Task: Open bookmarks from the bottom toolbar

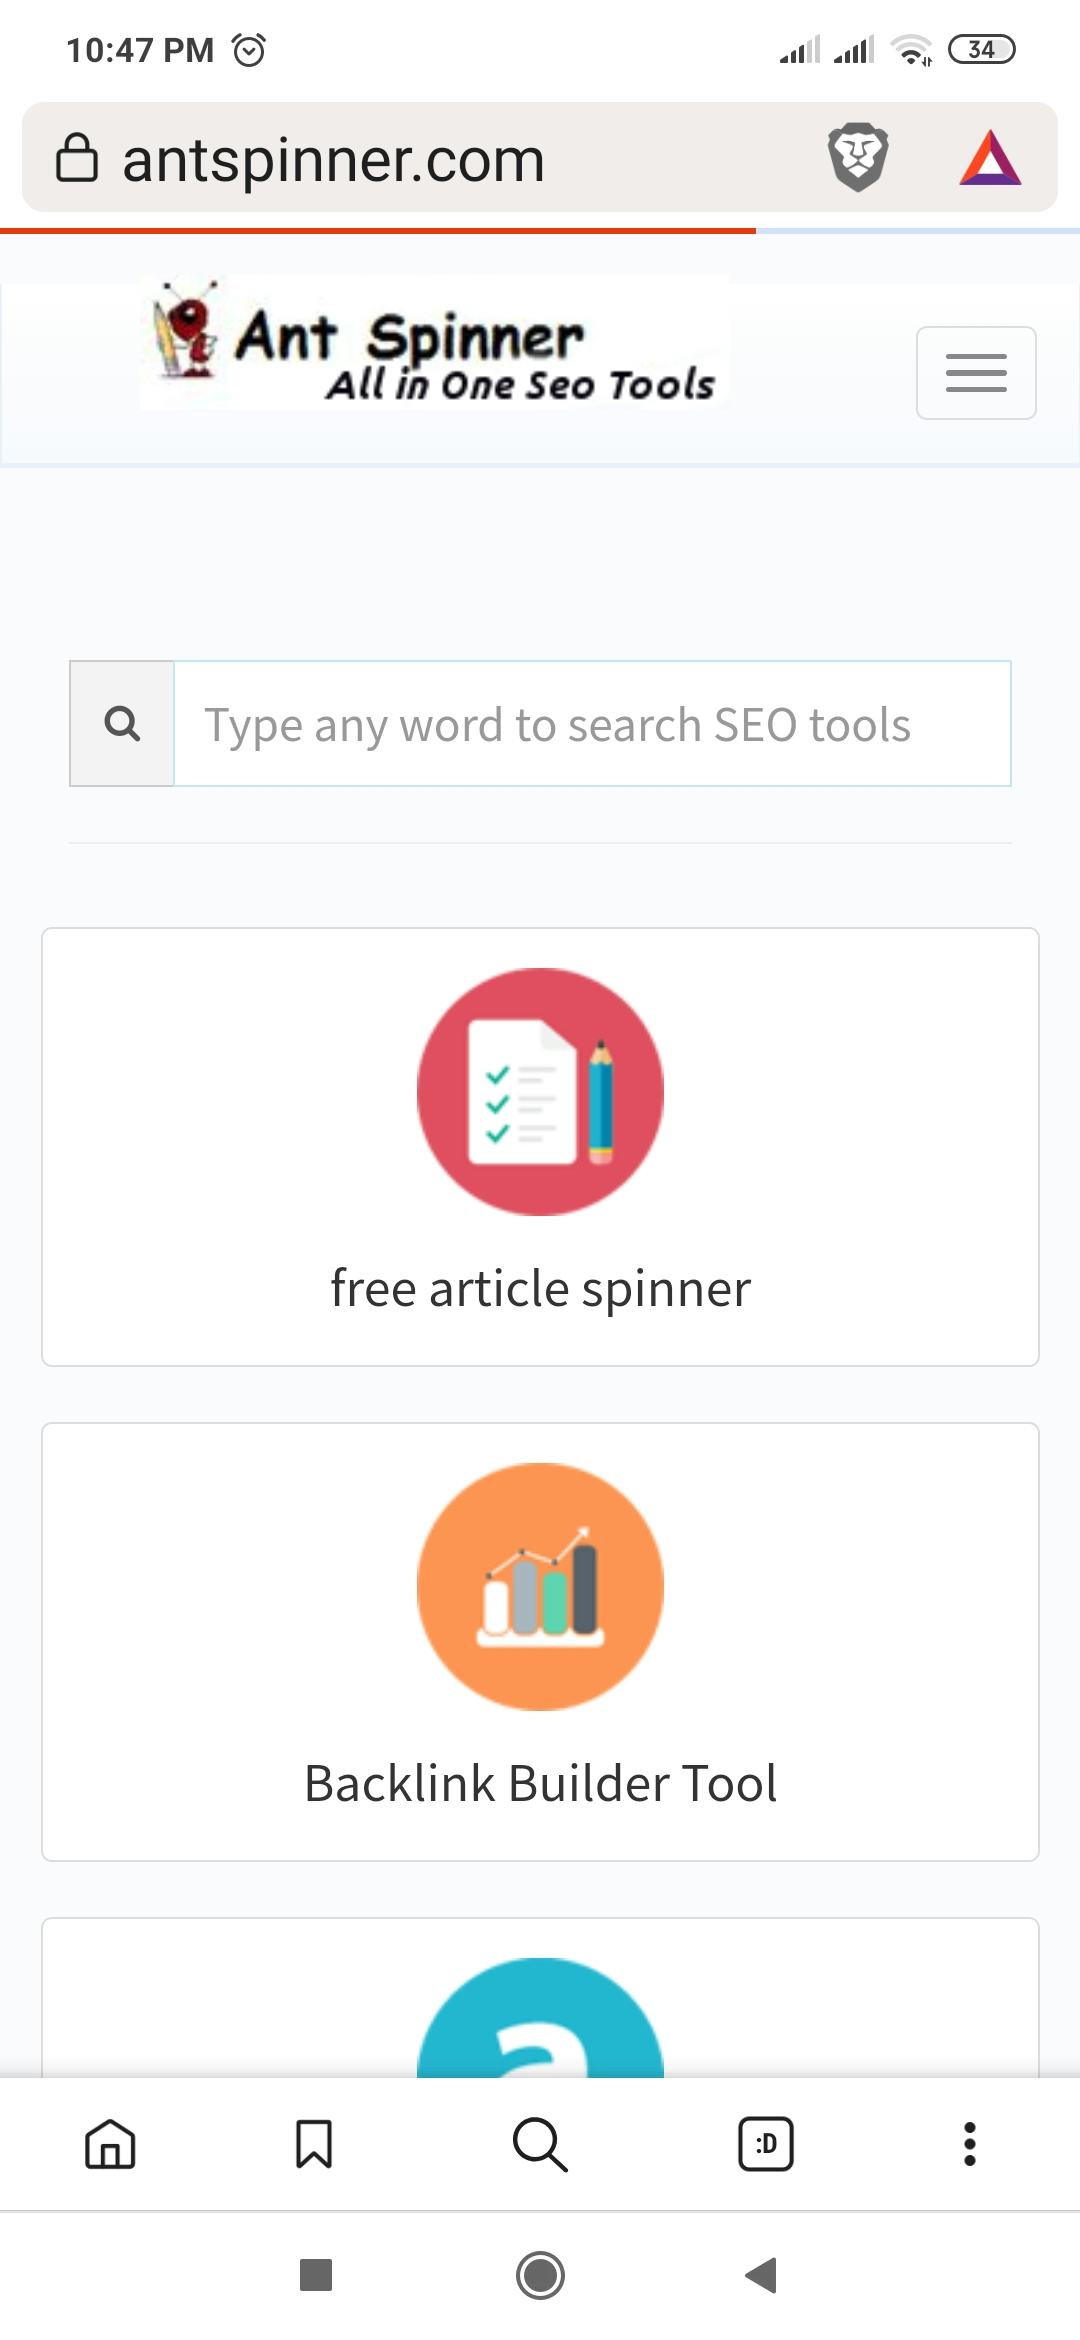Action: 314,2143
